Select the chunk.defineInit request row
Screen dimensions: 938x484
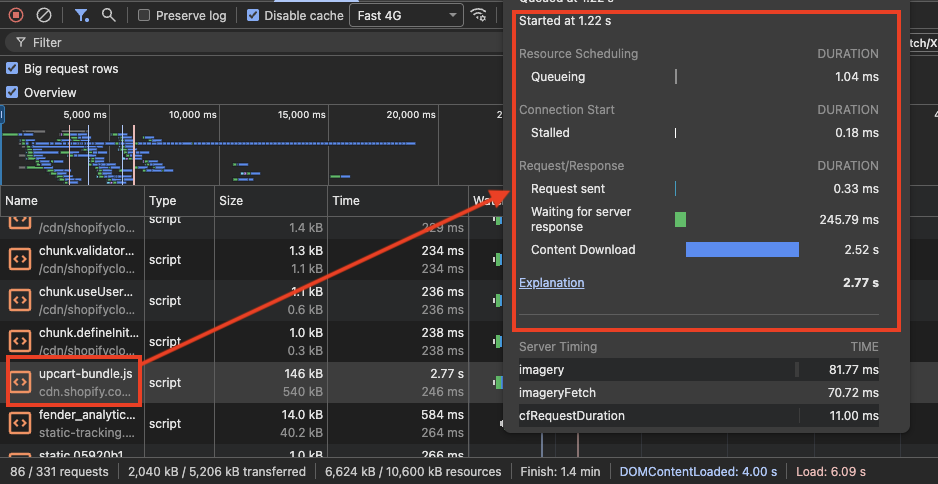pos(251,341)
